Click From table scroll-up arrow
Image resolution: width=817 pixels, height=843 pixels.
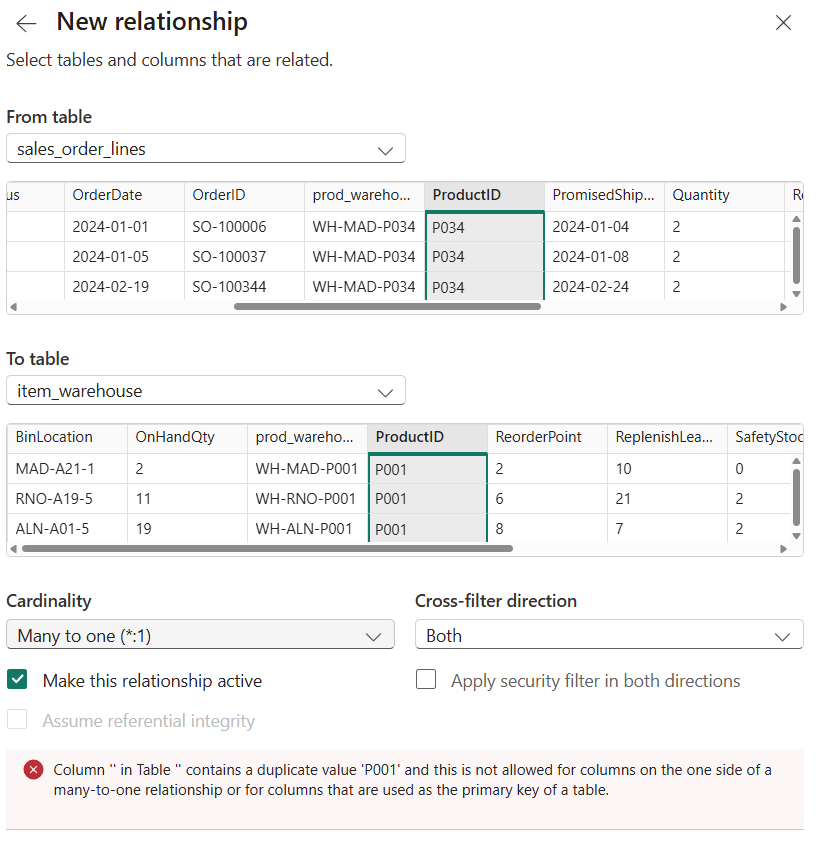point(797,219)
